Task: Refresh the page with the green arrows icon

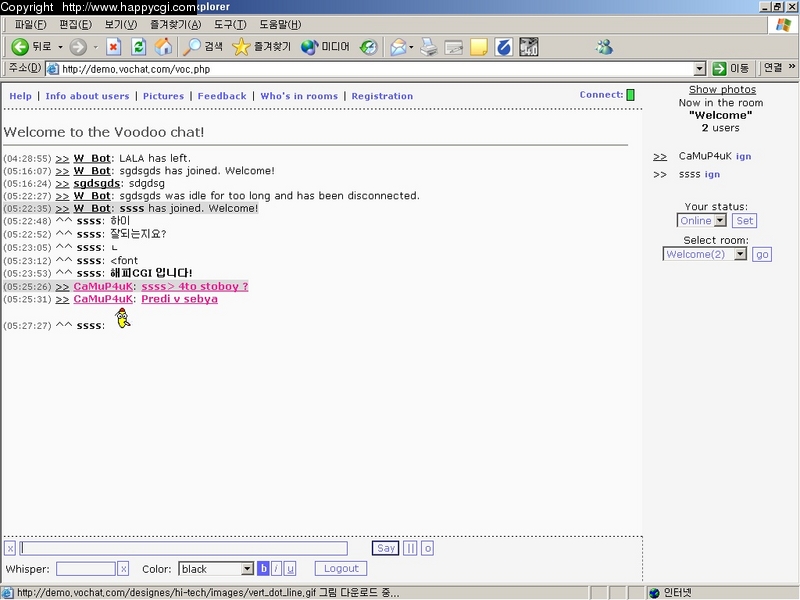Action: (x=138, y=47)
